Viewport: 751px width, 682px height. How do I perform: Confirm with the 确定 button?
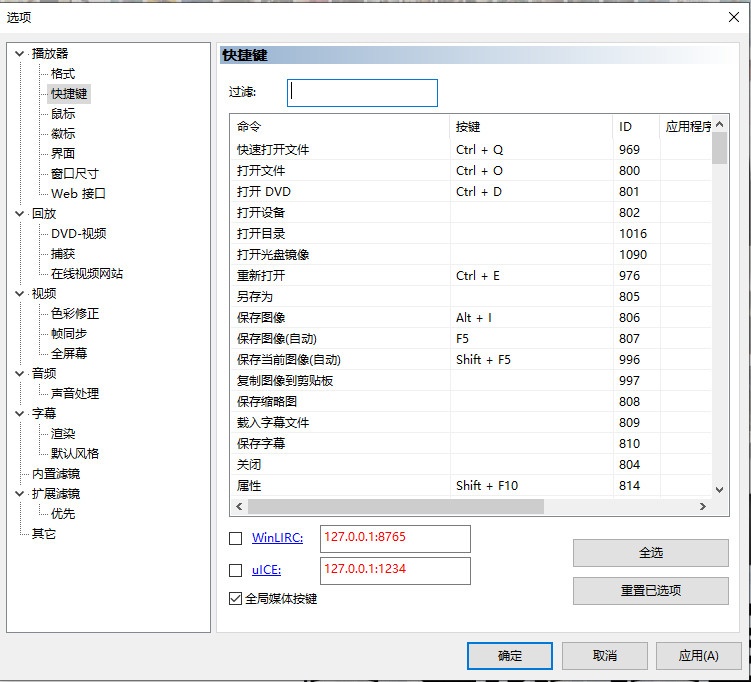point(510,656)
